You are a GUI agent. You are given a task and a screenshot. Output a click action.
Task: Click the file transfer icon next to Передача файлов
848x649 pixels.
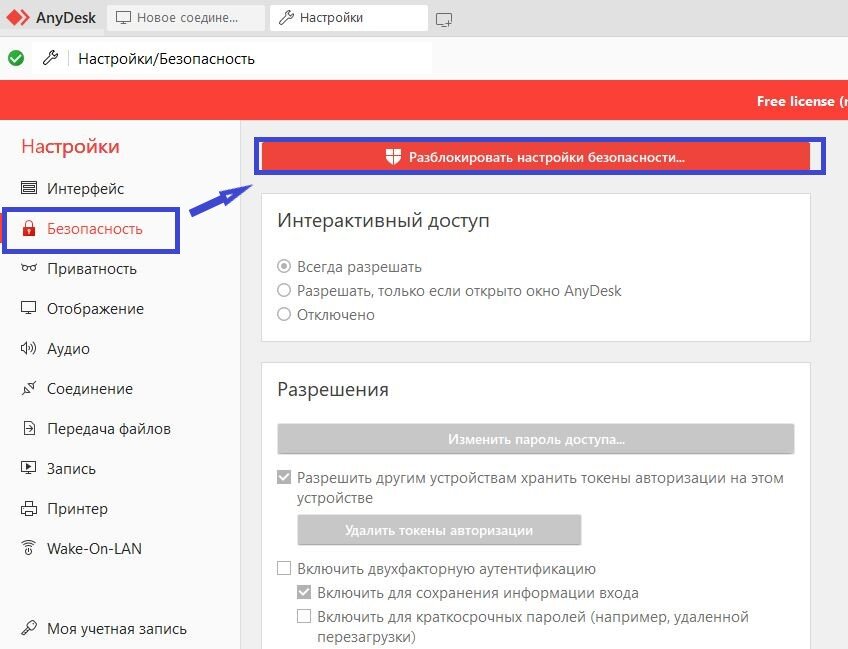click(29, 428)
